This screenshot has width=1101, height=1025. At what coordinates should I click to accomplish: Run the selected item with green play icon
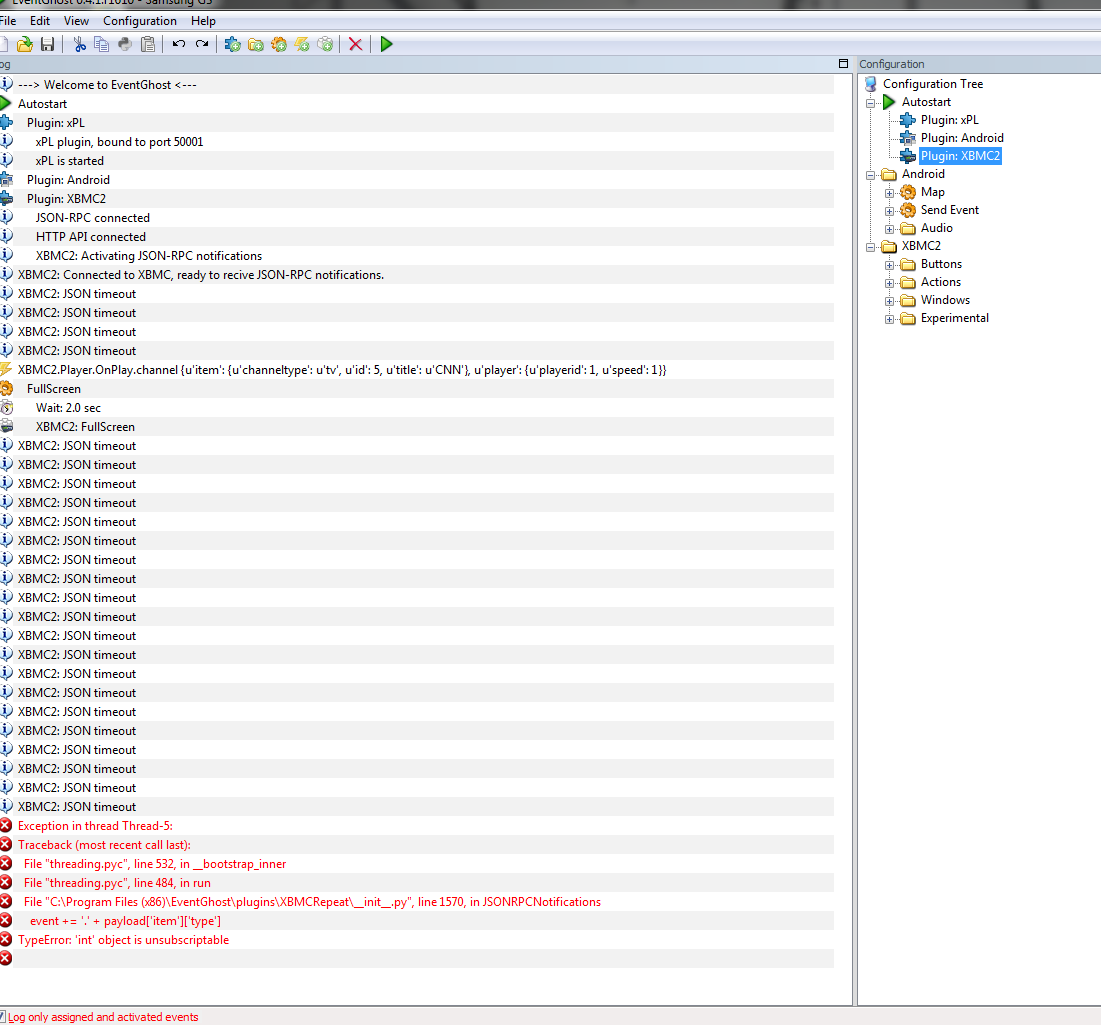coord(386,44)
